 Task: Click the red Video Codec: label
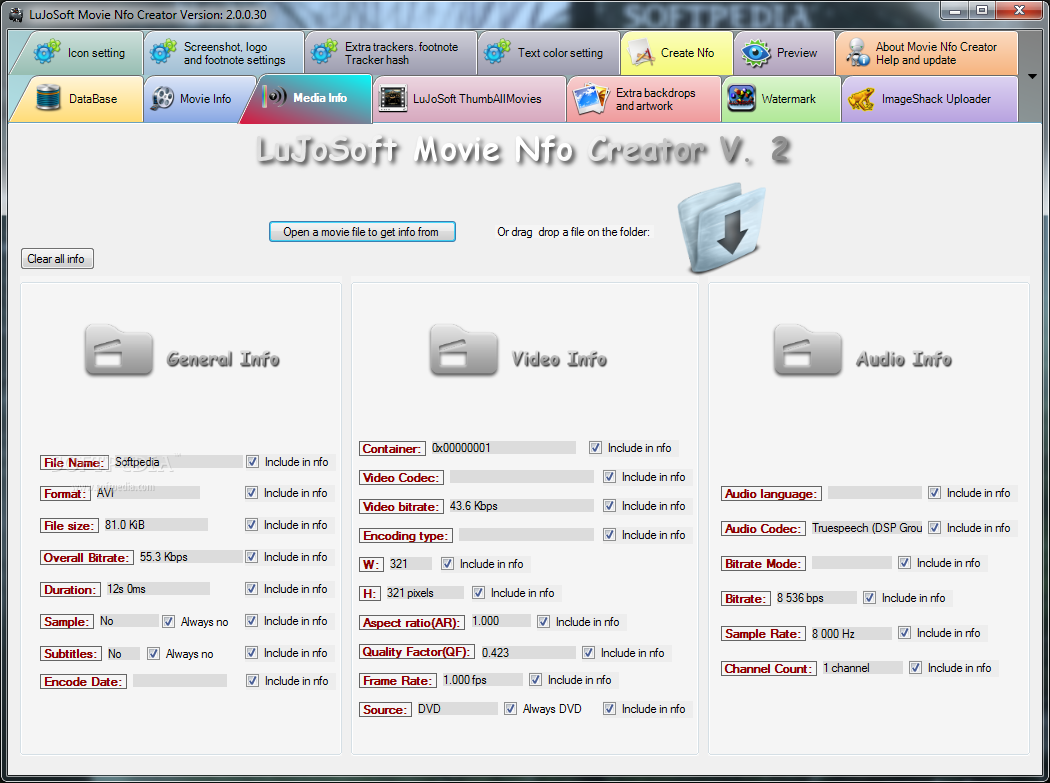coord(400,478)
